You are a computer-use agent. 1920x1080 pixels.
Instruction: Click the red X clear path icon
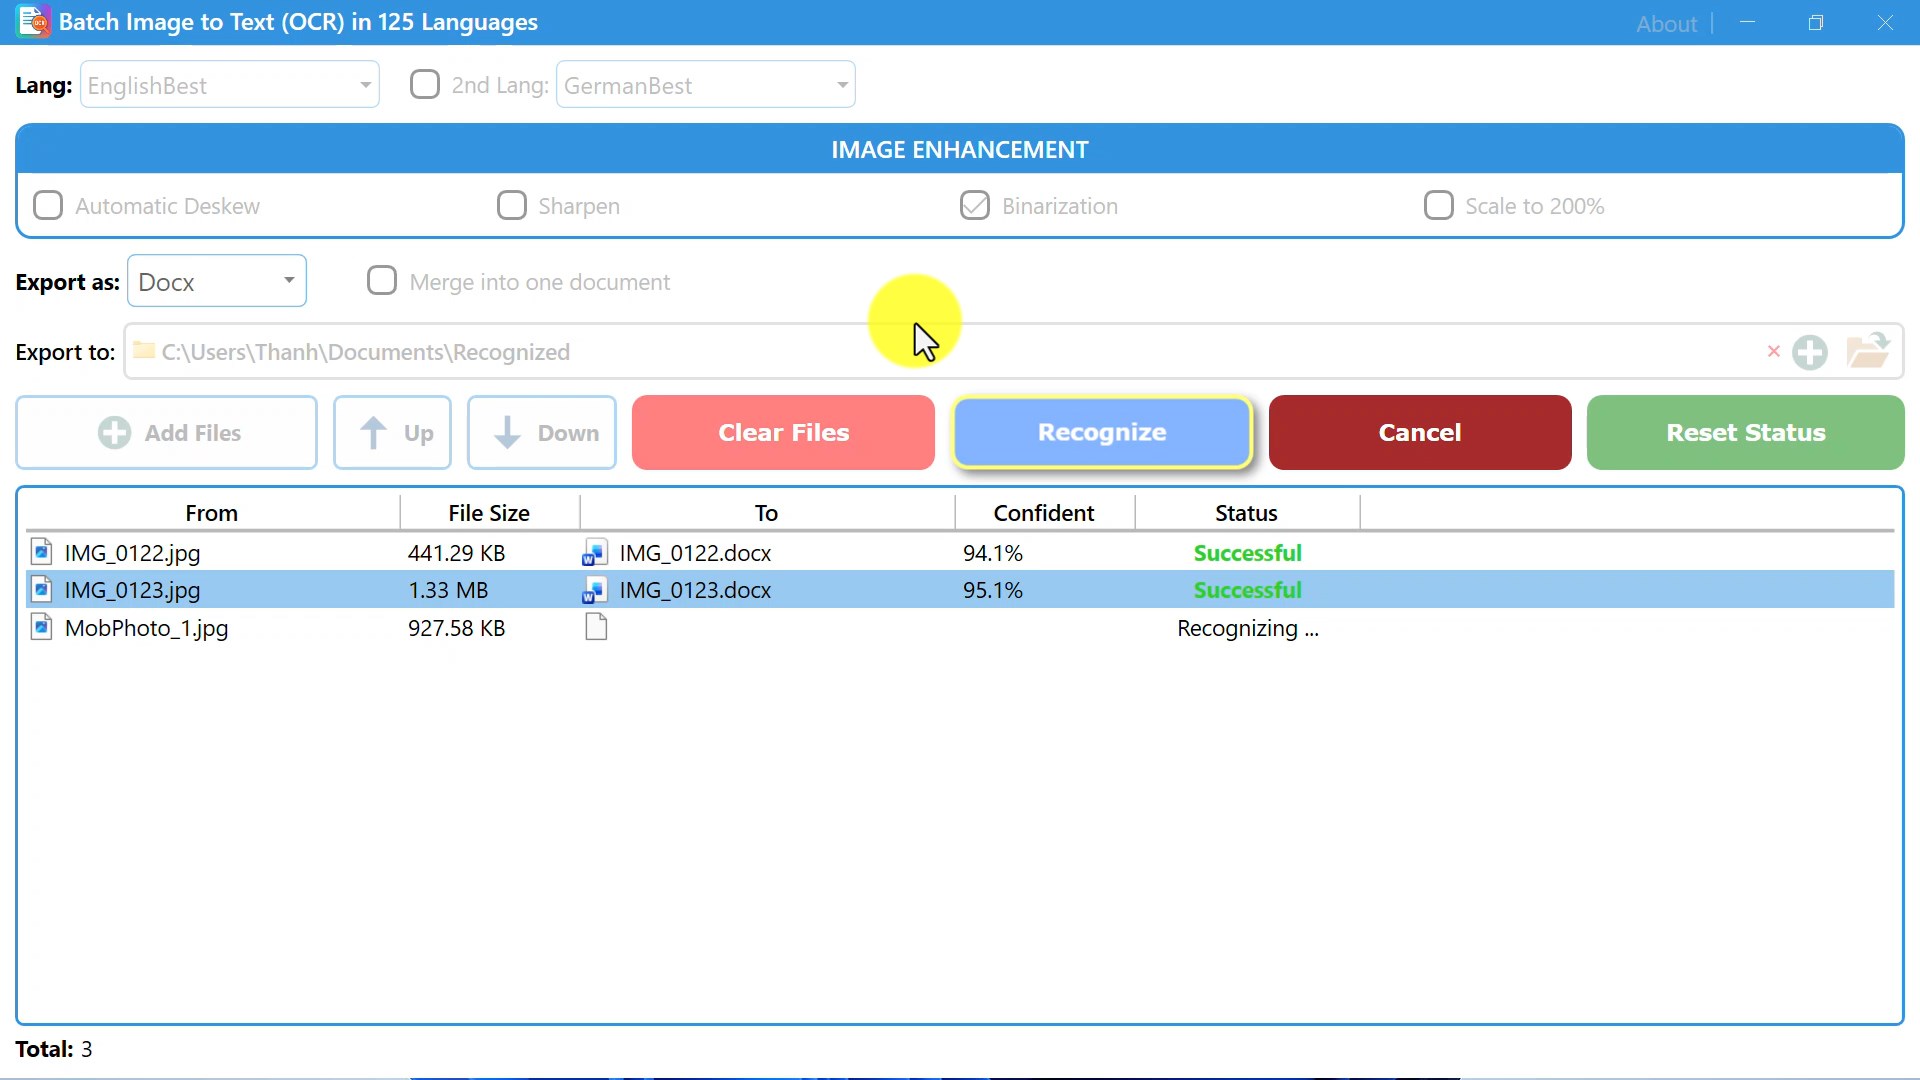pos(1773,351)
